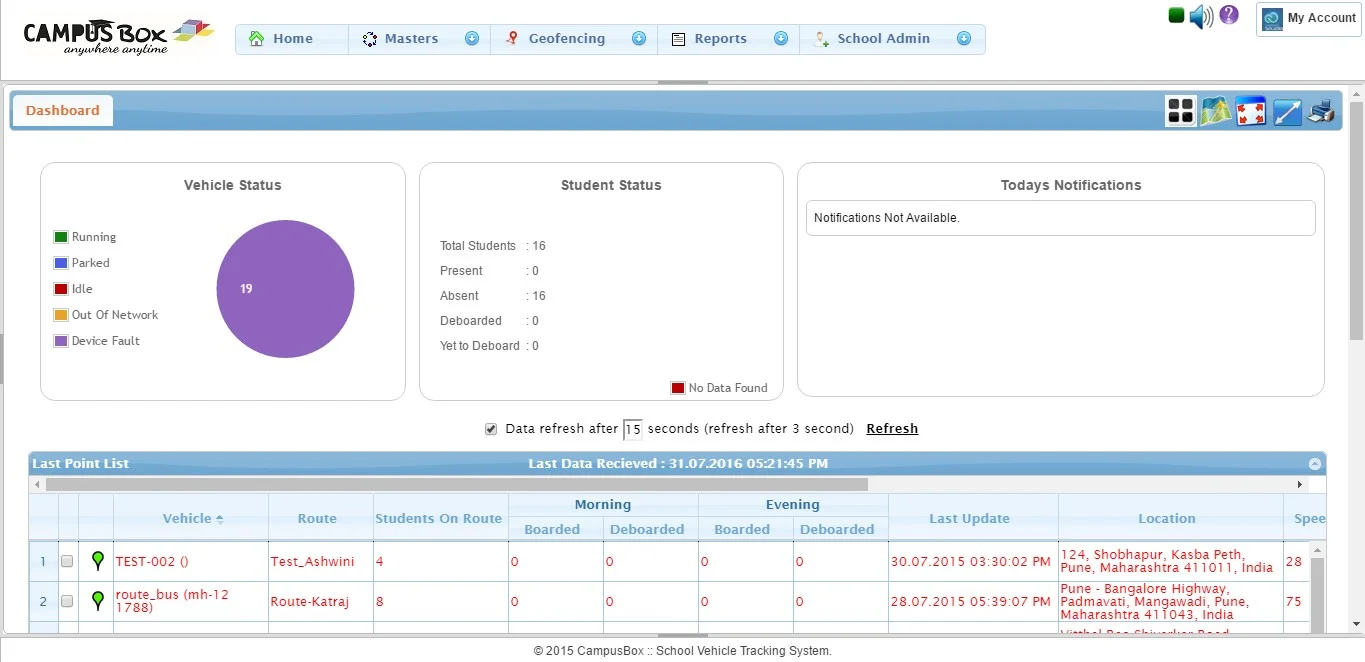Click the Reports document icon
This screenshot has width=1365, height=662.
[x=678, y=39]
